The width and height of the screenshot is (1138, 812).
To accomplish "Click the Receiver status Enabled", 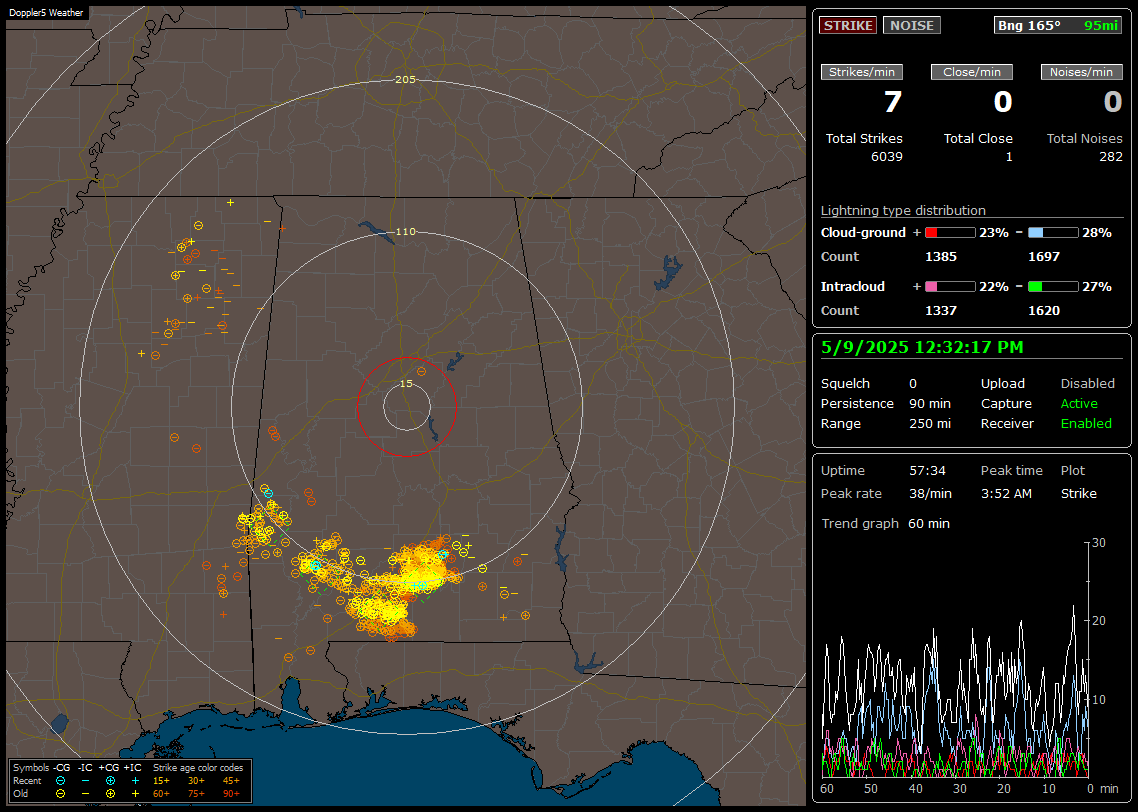I will pyautogui.click(x=1086, y=424).
